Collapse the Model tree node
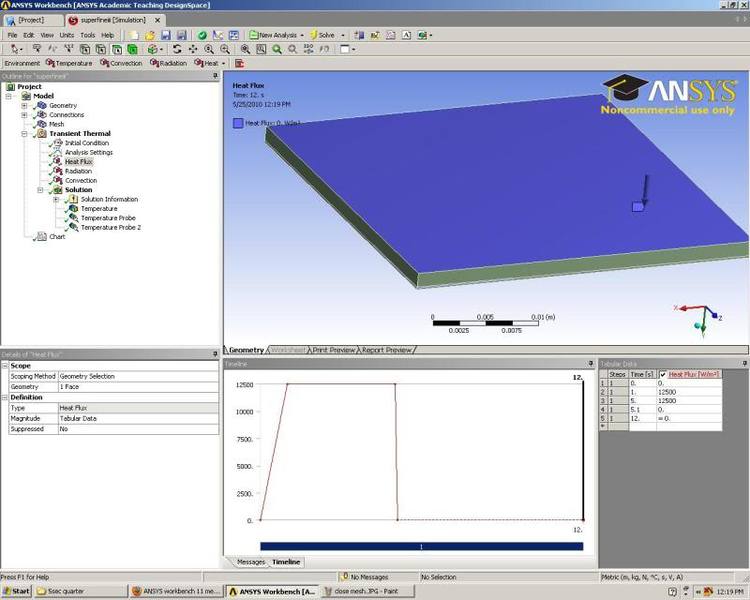The image size is (750, 600). pyautogui.click(x=9, y=96)
